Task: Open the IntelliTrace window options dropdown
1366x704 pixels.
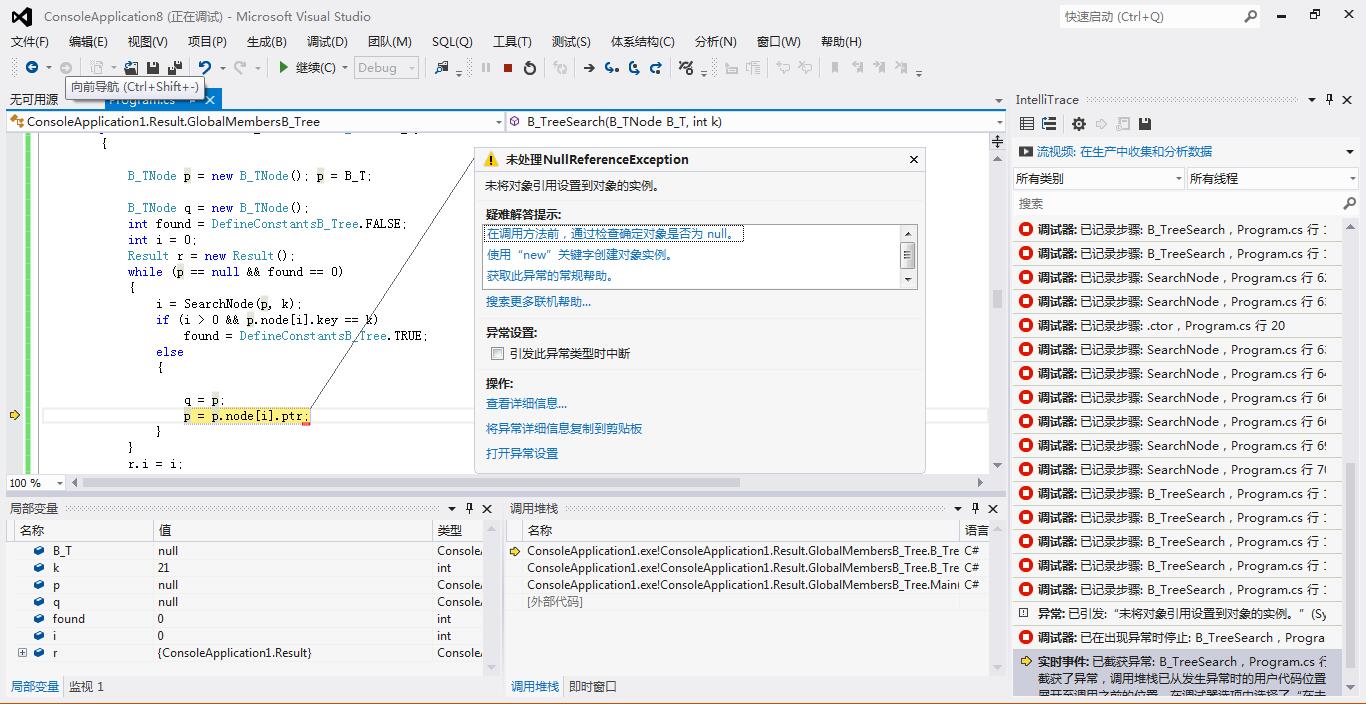Action: pos(1312,99)
